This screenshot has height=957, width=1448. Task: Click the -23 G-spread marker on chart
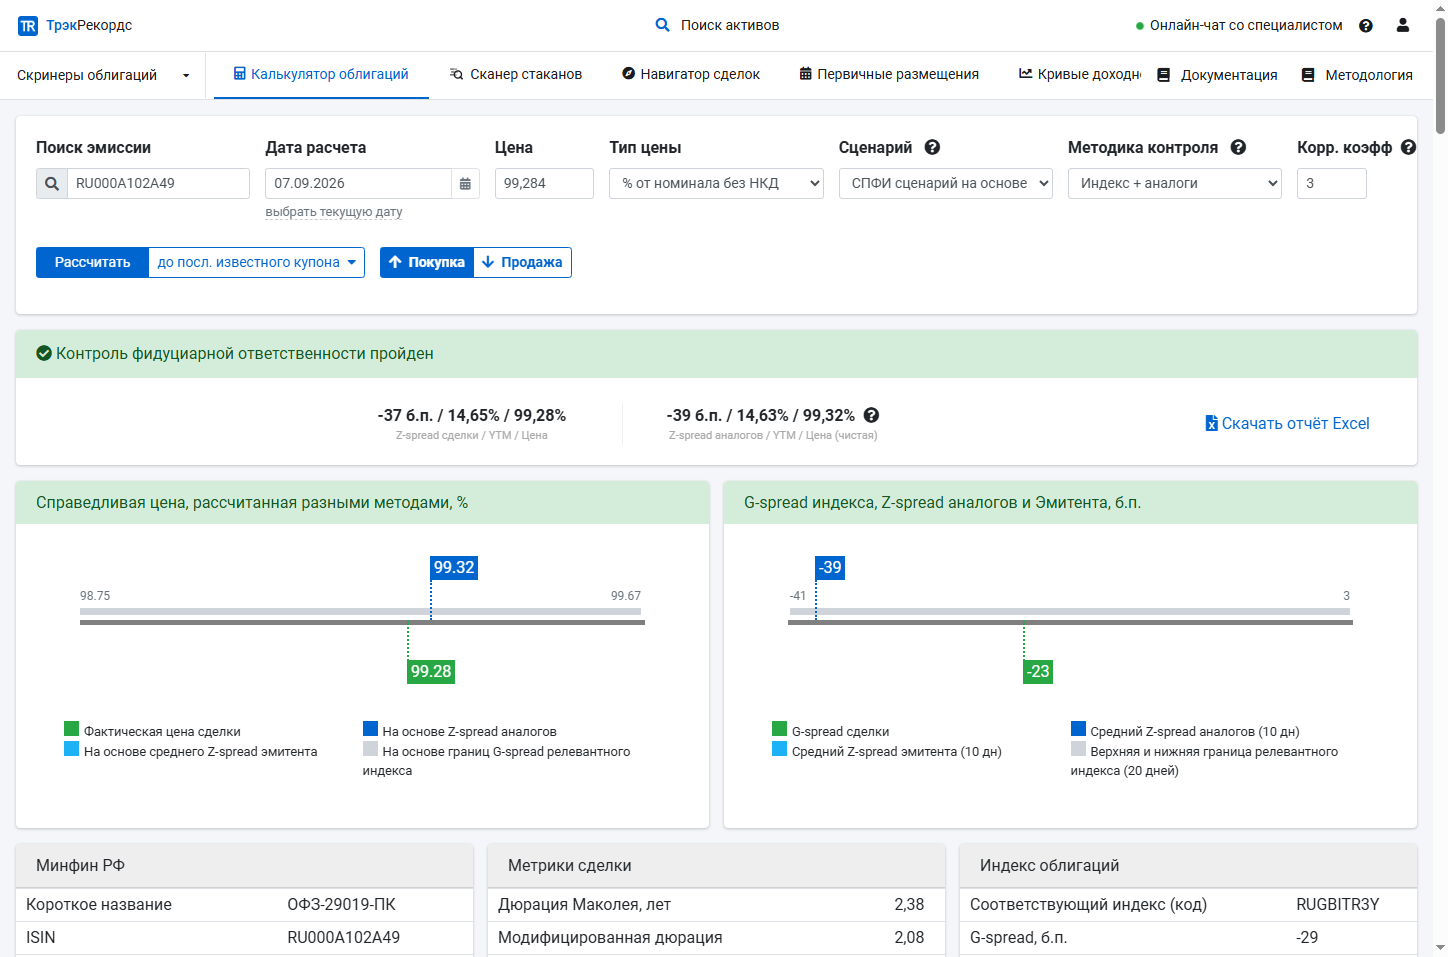(x=1038, y=672)
